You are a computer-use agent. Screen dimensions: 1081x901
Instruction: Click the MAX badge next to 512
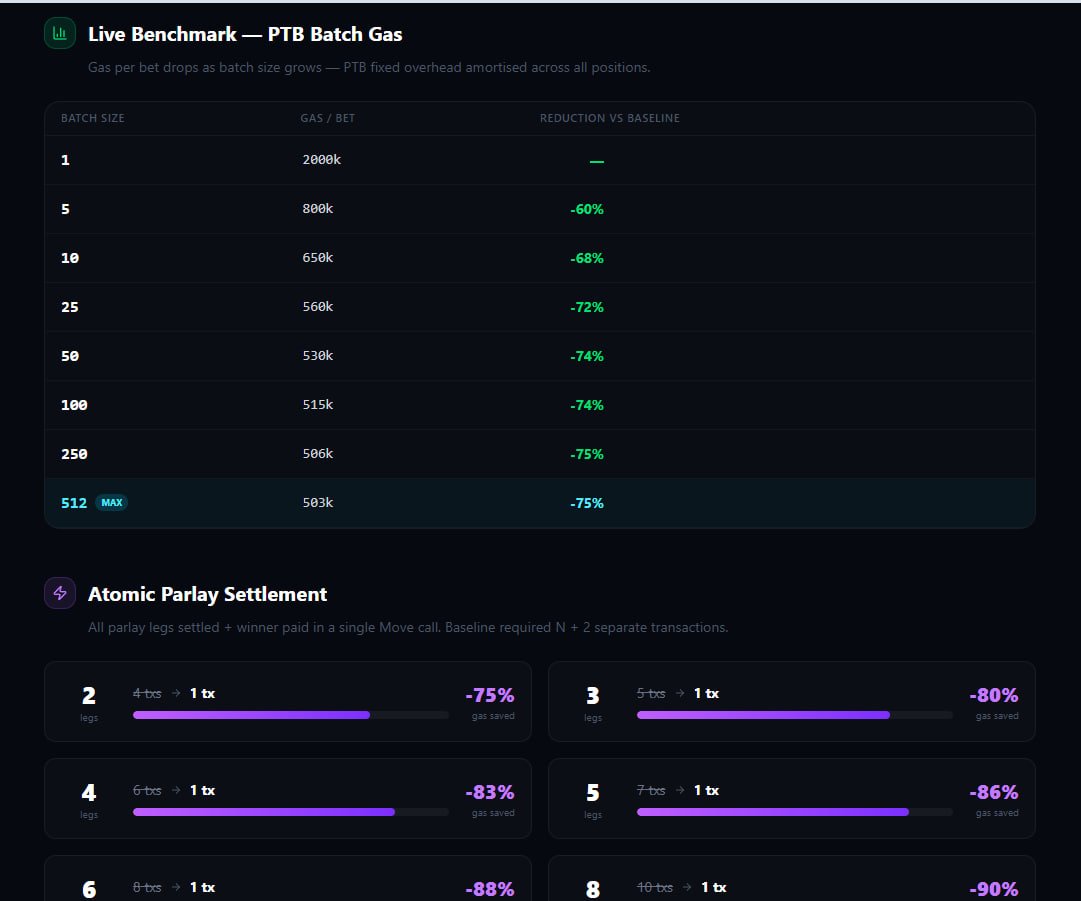pos(112,503)
